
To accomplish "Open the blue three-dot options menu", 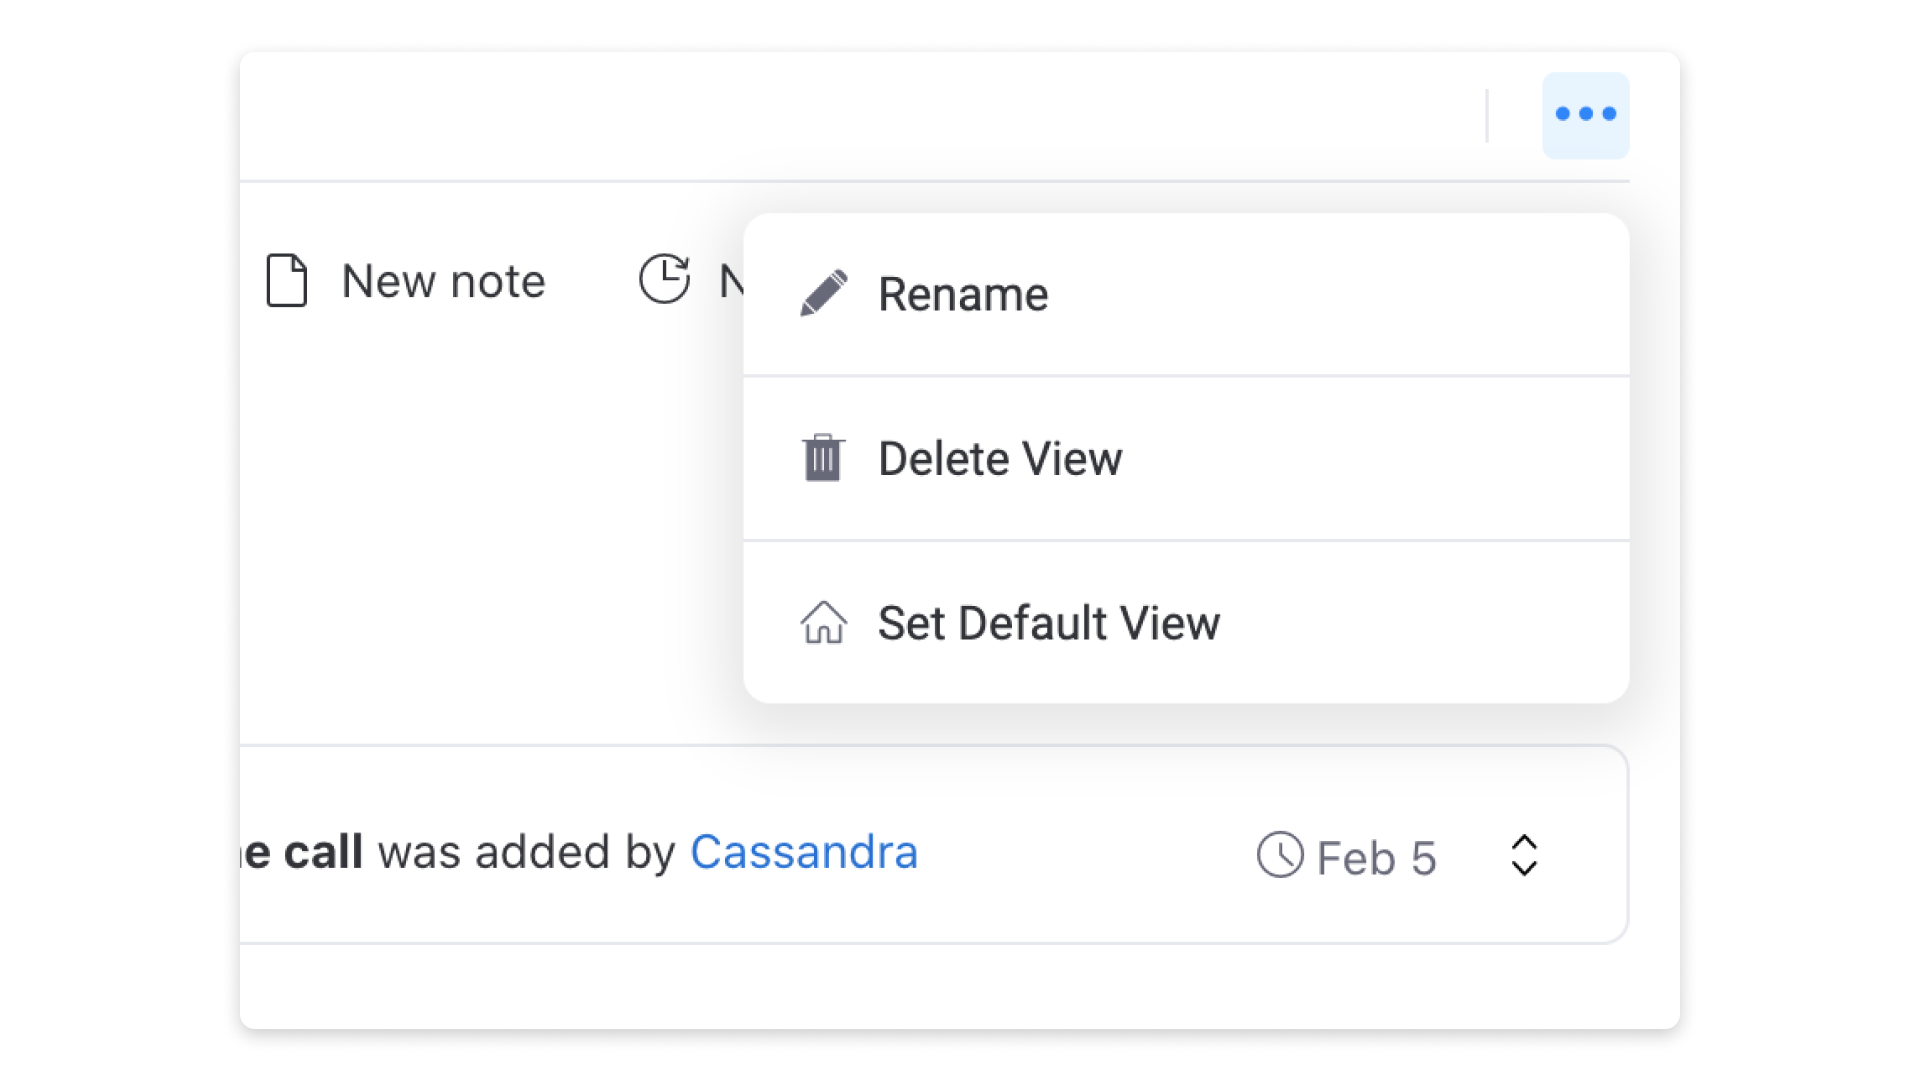I will [x=1585, y=115].
